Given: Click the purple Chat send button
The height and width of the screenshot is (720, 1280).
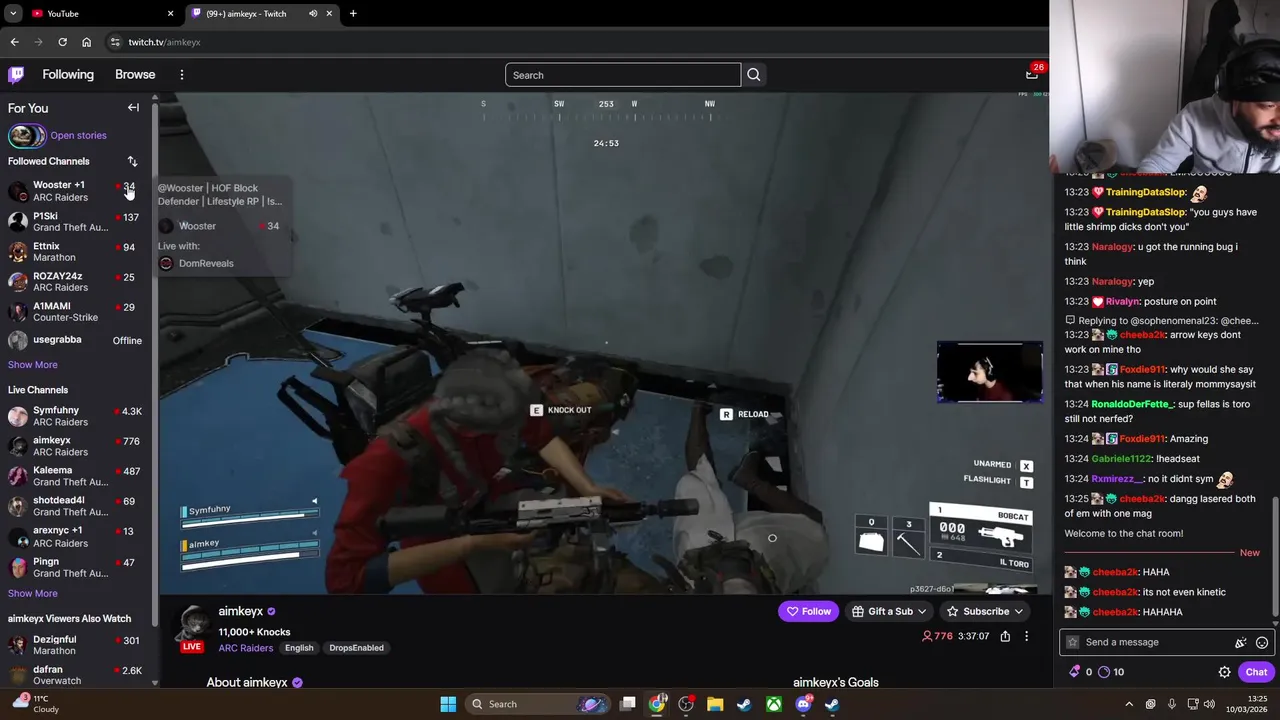Looking at the screenshot, I should coord(1256,672).
